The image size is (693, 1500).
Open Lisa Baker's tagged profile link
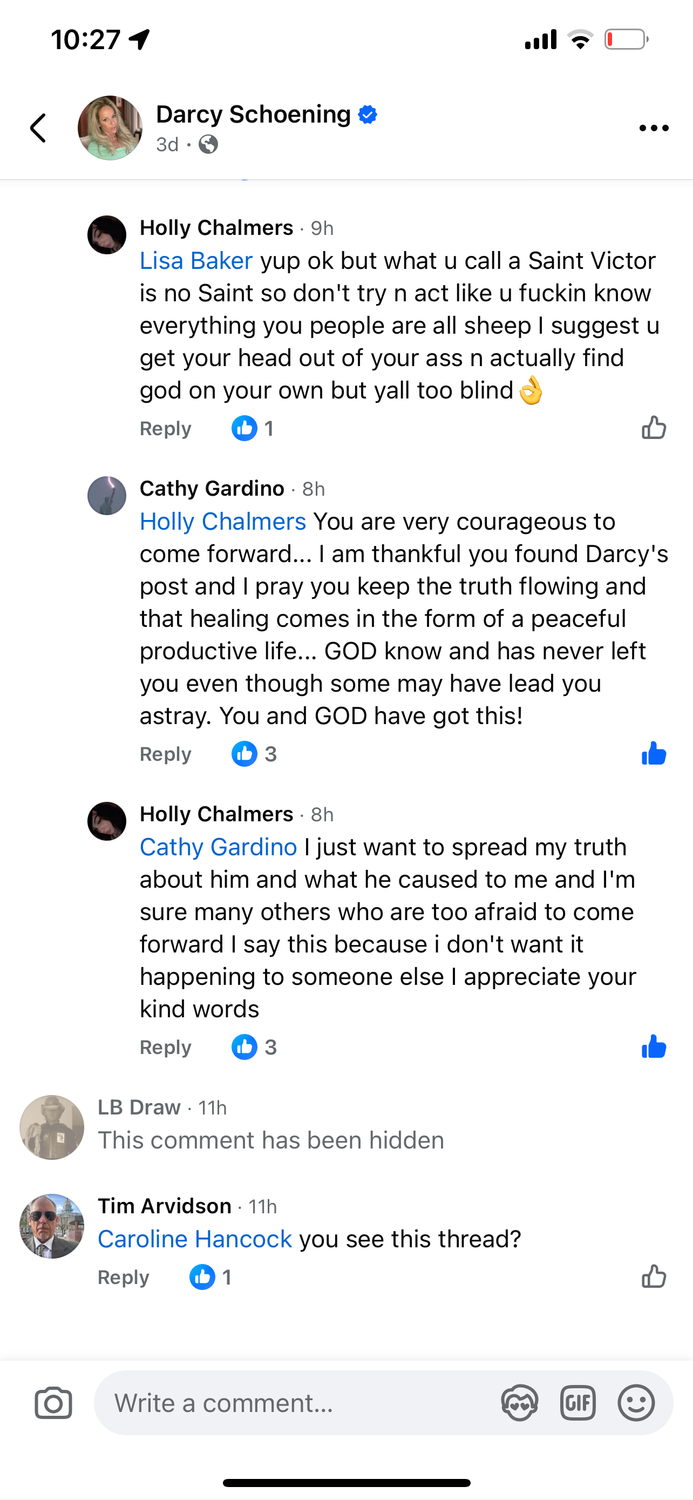point(196,261)
